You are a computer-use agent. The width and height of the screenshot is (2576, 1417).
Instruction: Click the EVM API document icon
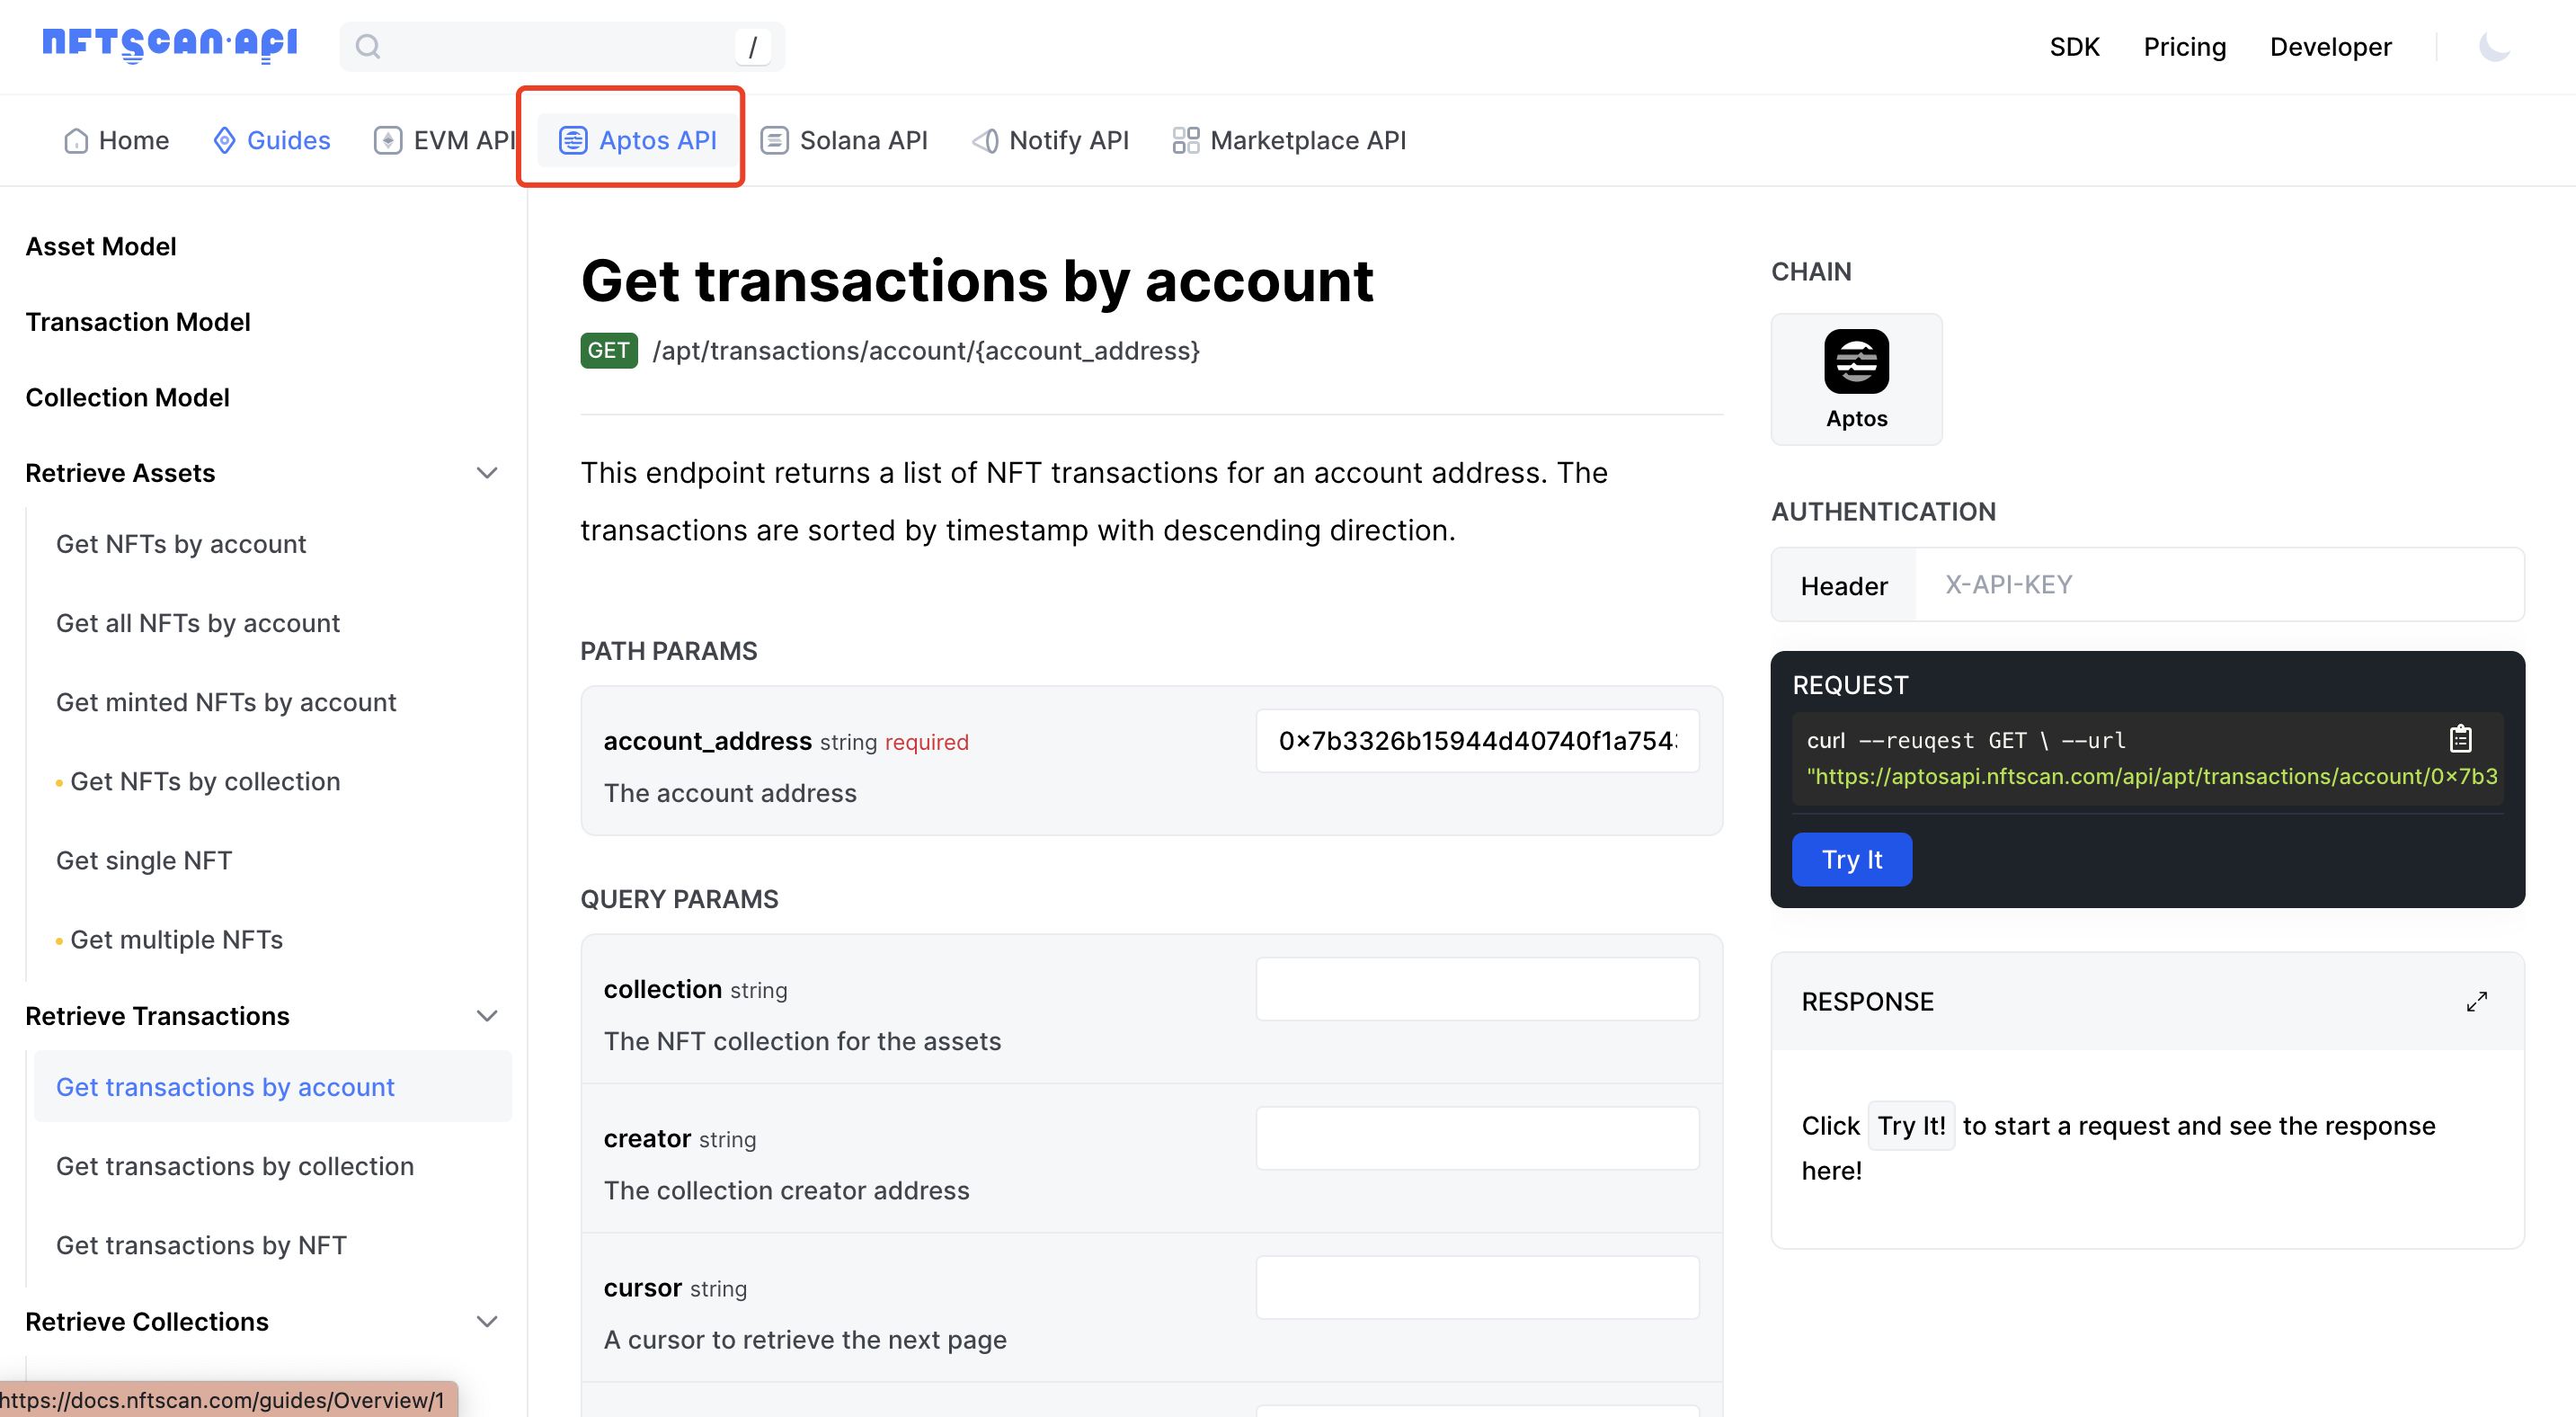pyautogui.click(x=386, y=139)
